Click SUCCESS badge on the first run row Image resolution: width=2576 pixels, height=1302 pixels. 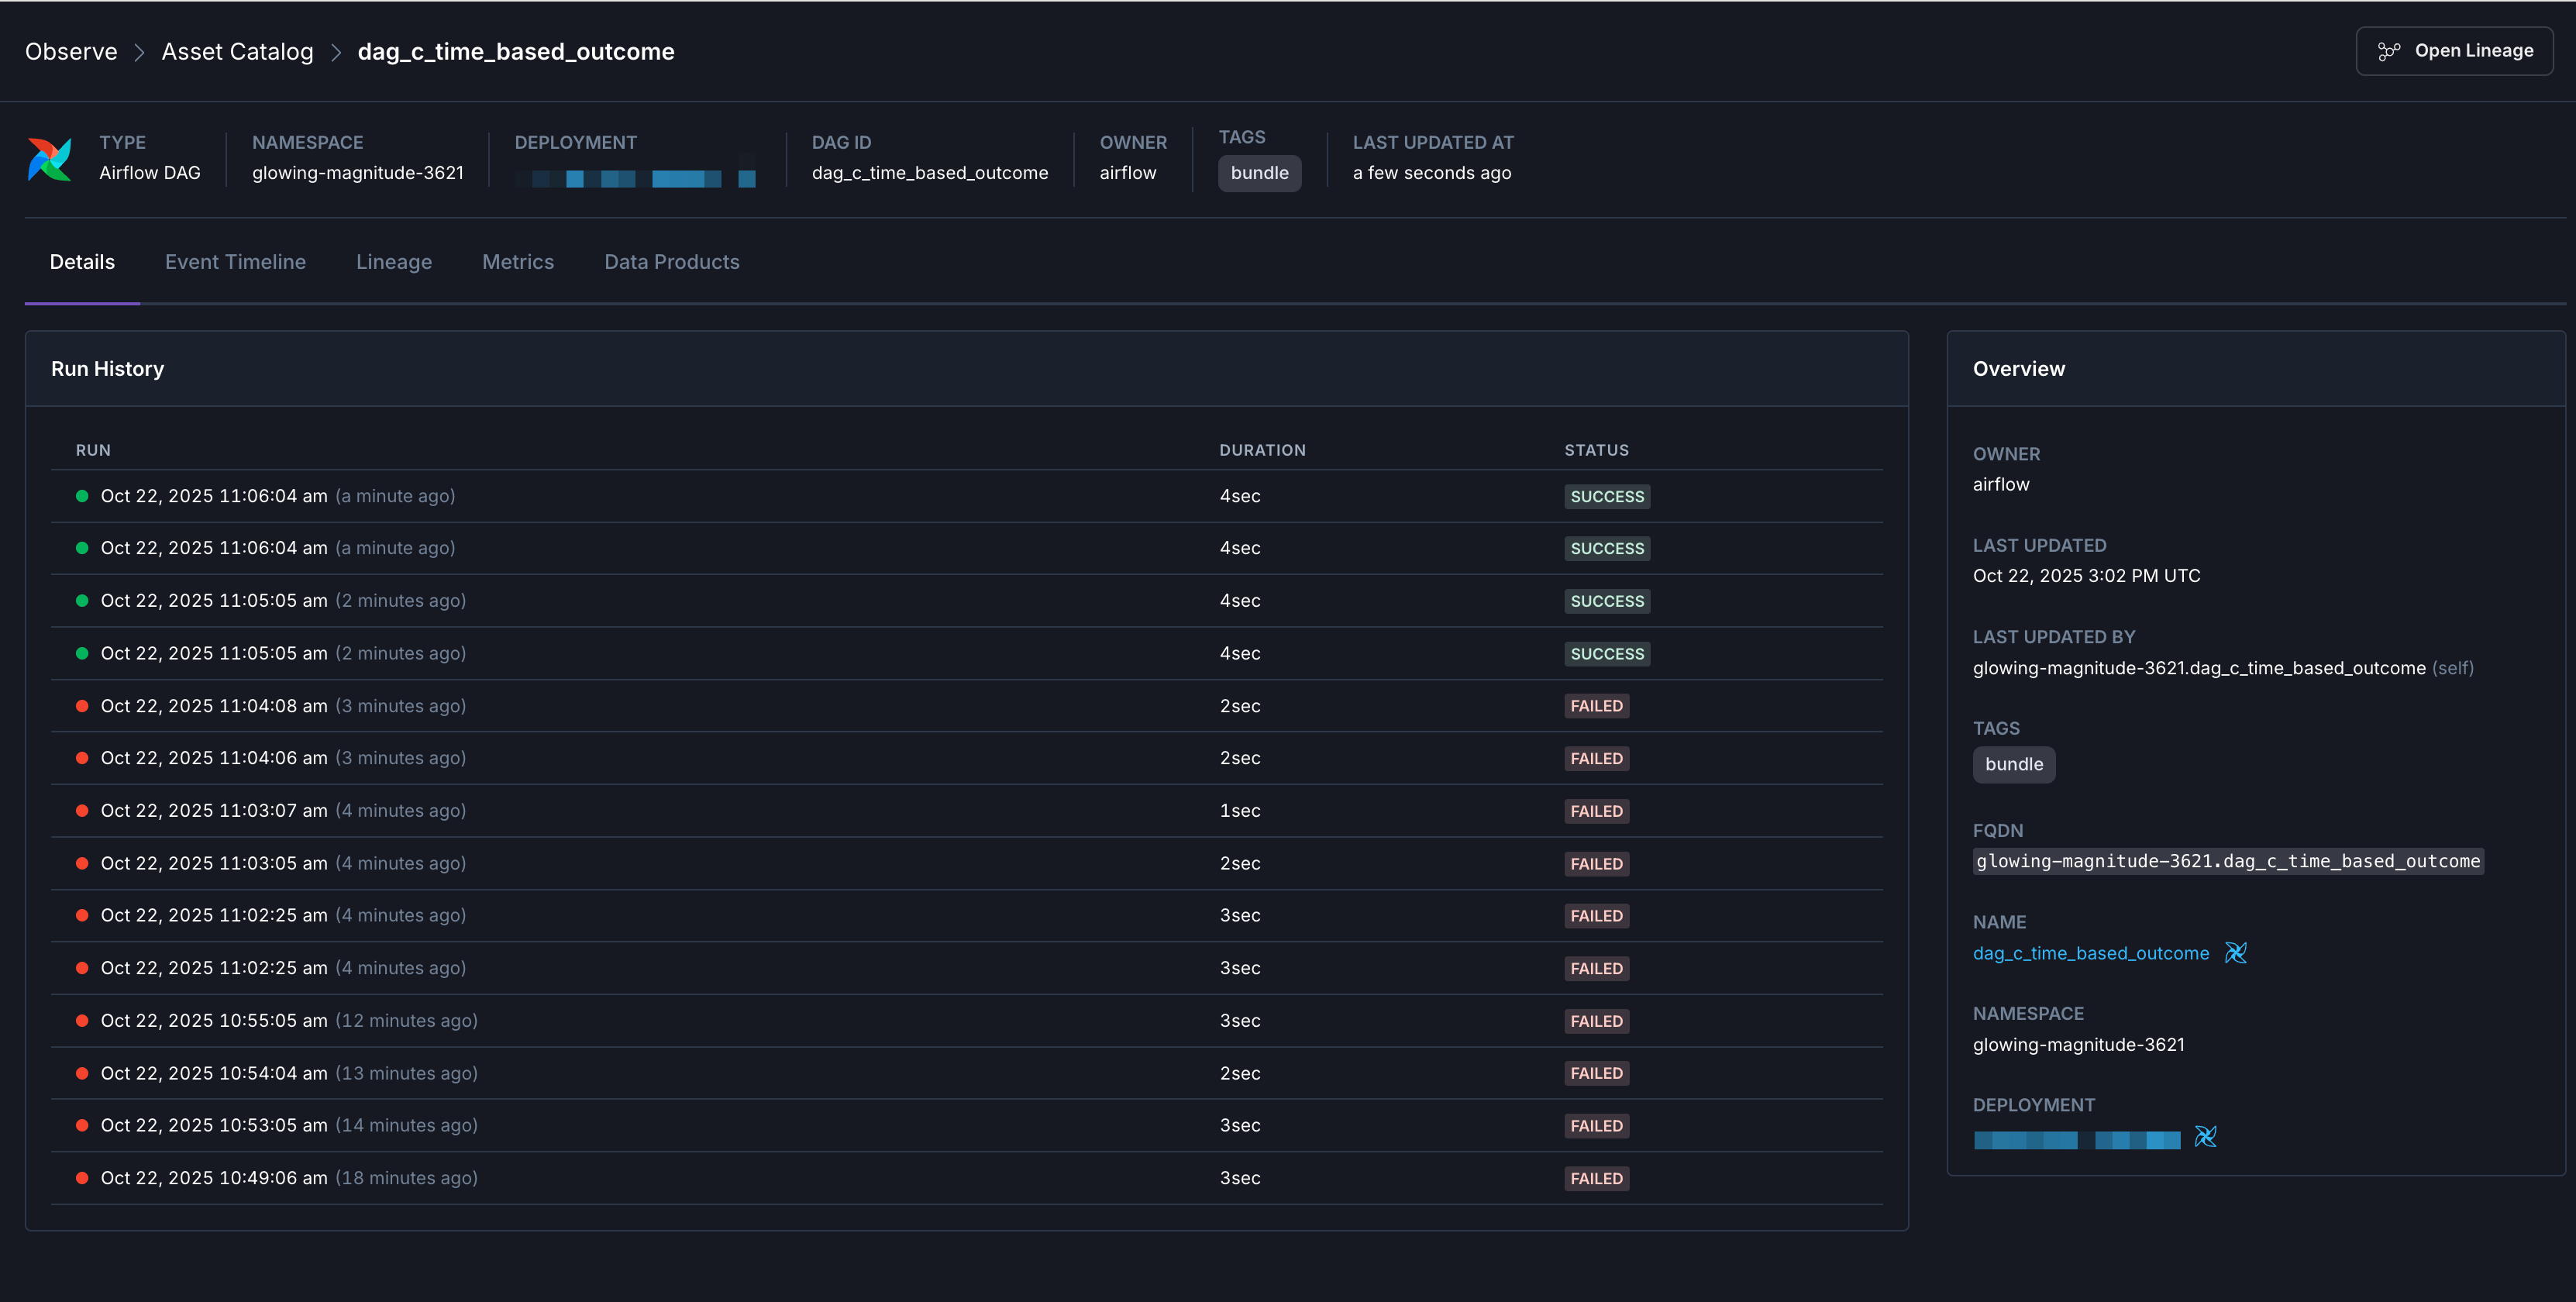click(x=1606, y=496)
